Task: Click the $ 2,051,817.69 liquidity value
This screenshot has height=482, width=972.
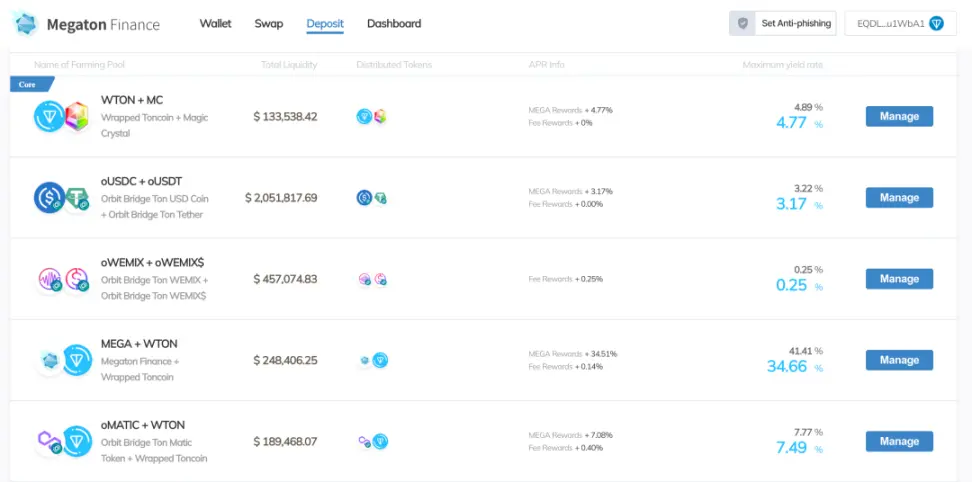Action: tap(281, 198)
